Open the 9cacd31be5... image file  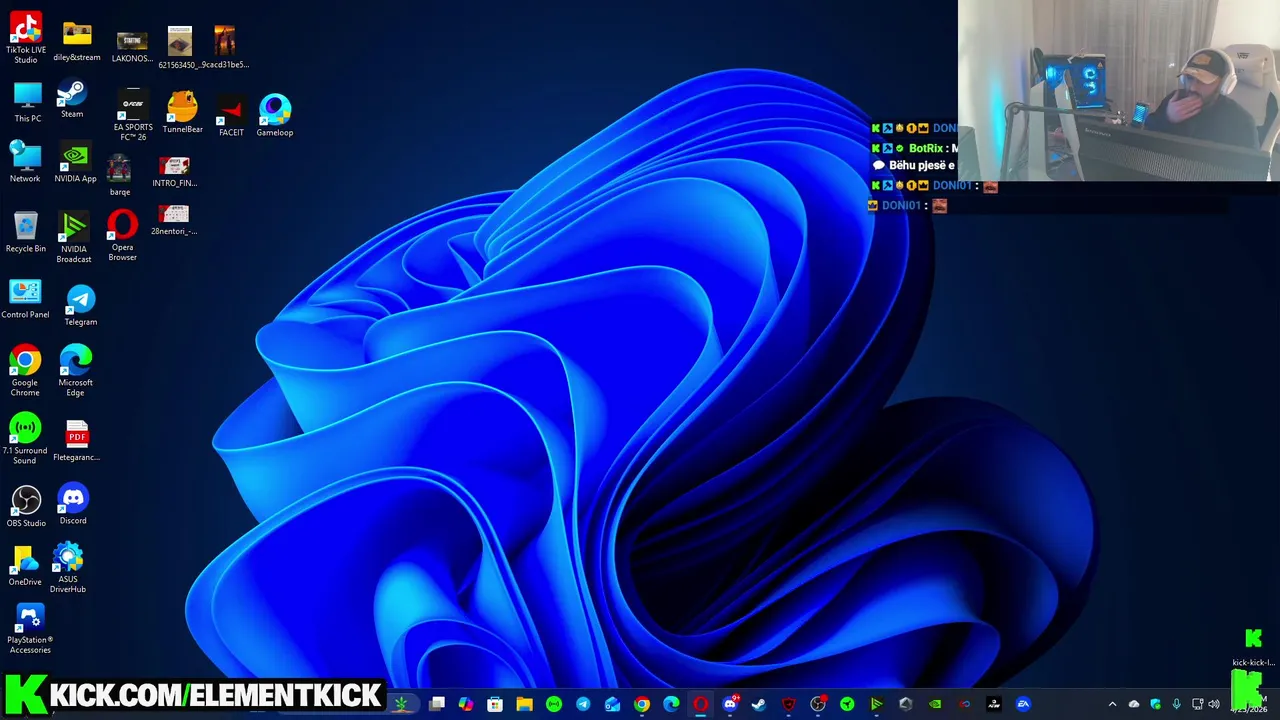click(x=225, y=47)
